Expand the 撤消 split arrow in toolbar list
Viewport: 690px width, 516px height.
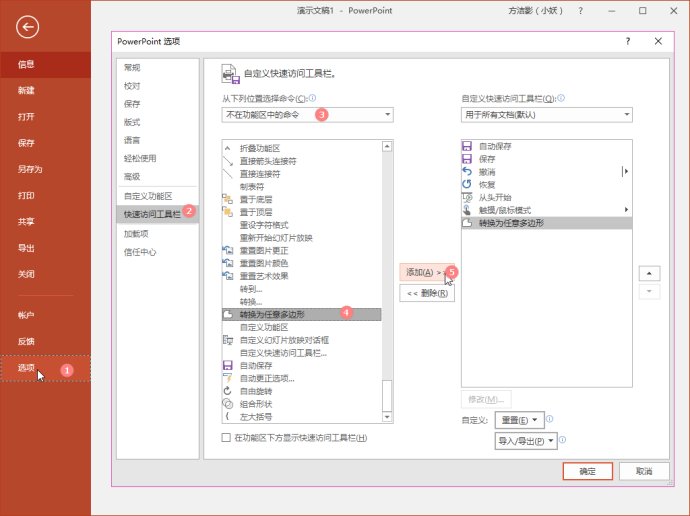pyautogui.click(x=625, y=172)
